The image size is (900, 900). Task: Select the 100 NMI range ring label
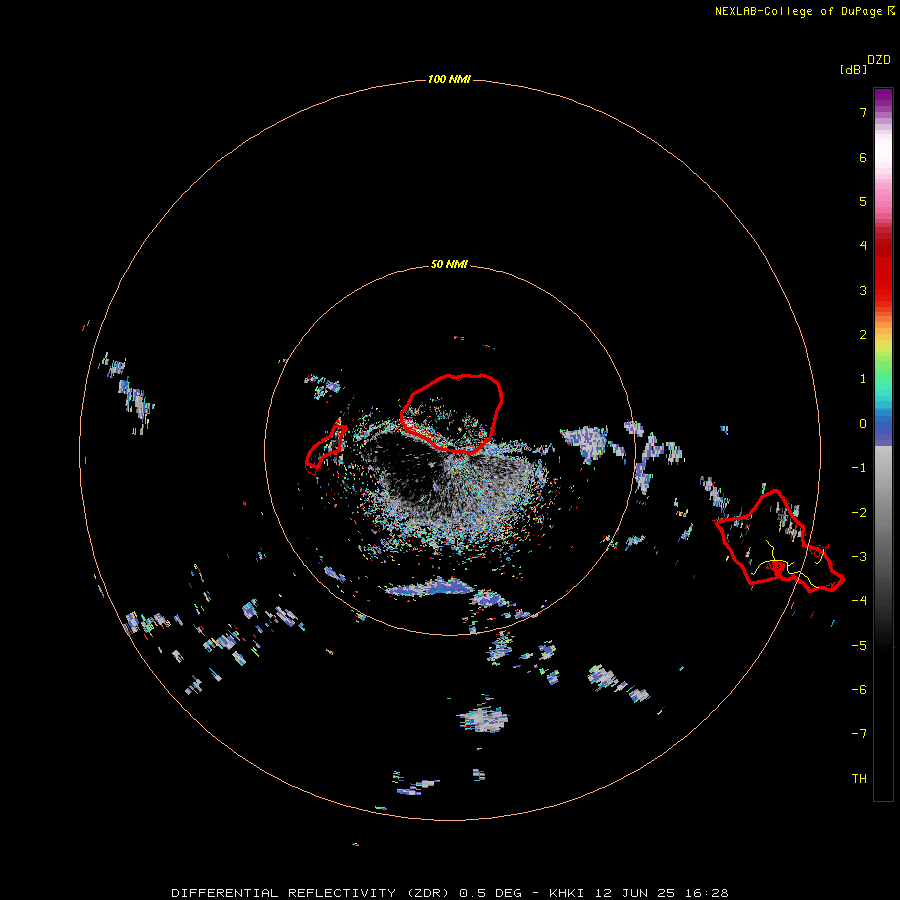coord(449,79)
